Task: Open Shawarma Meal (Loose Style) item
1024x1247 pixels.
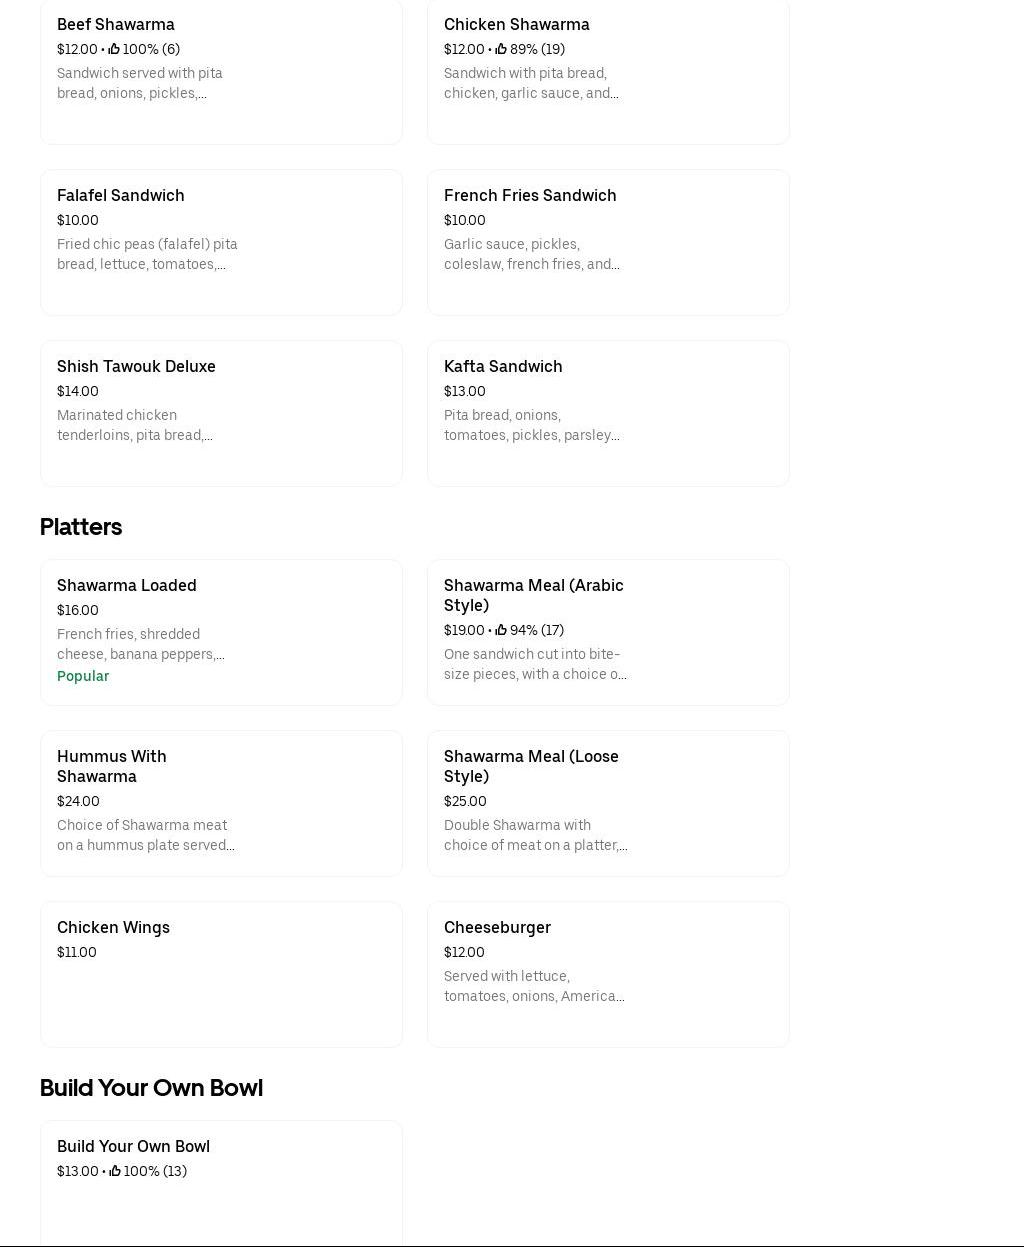Action: [x=608, y=803]
